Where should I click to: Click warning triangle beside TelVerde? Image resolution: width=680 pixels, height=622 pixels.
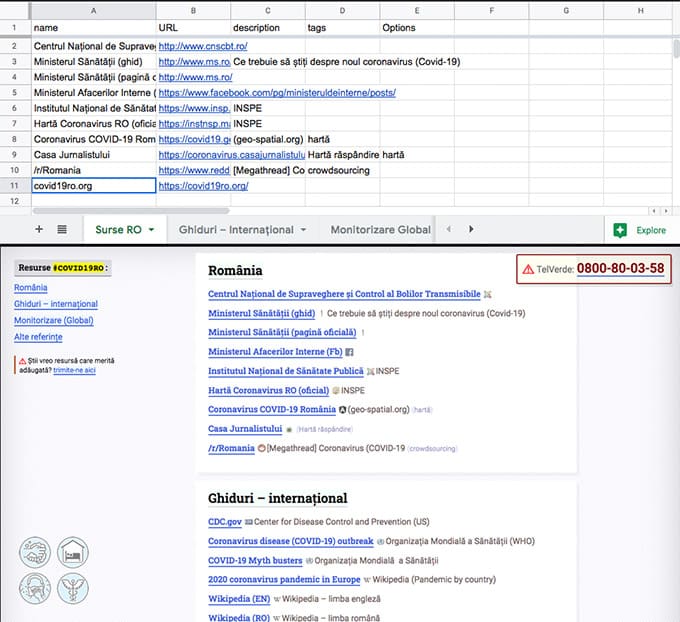pyautogui.click(x=528, y=269)
